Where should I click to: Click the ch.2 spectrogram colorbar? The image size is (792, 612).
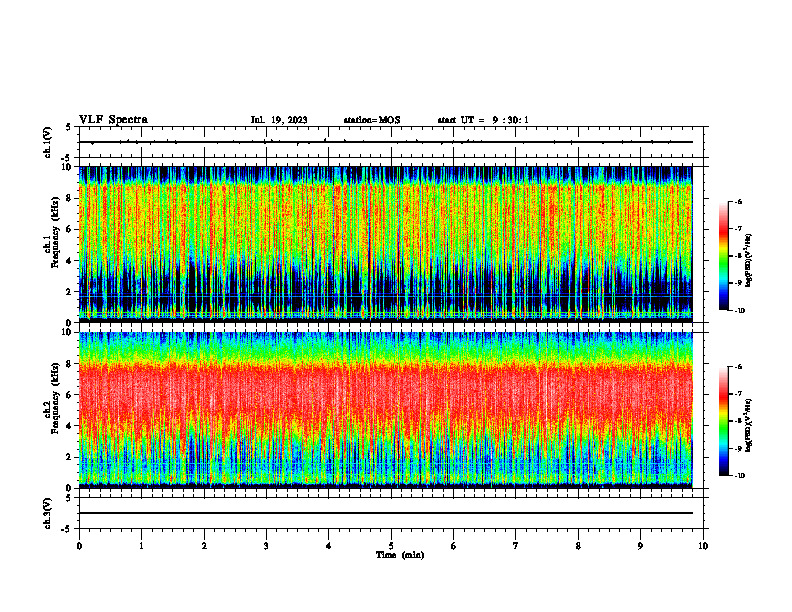(724, 421)
